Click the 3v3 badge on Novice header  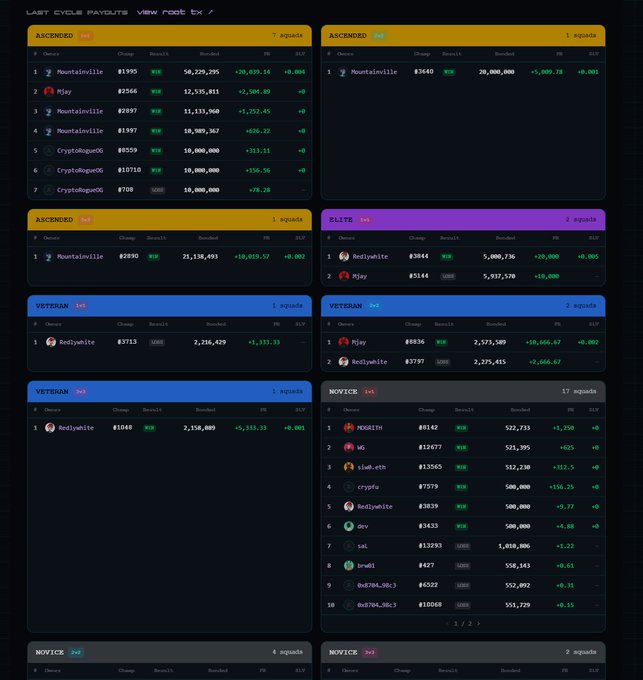click(x=369, y=652)
